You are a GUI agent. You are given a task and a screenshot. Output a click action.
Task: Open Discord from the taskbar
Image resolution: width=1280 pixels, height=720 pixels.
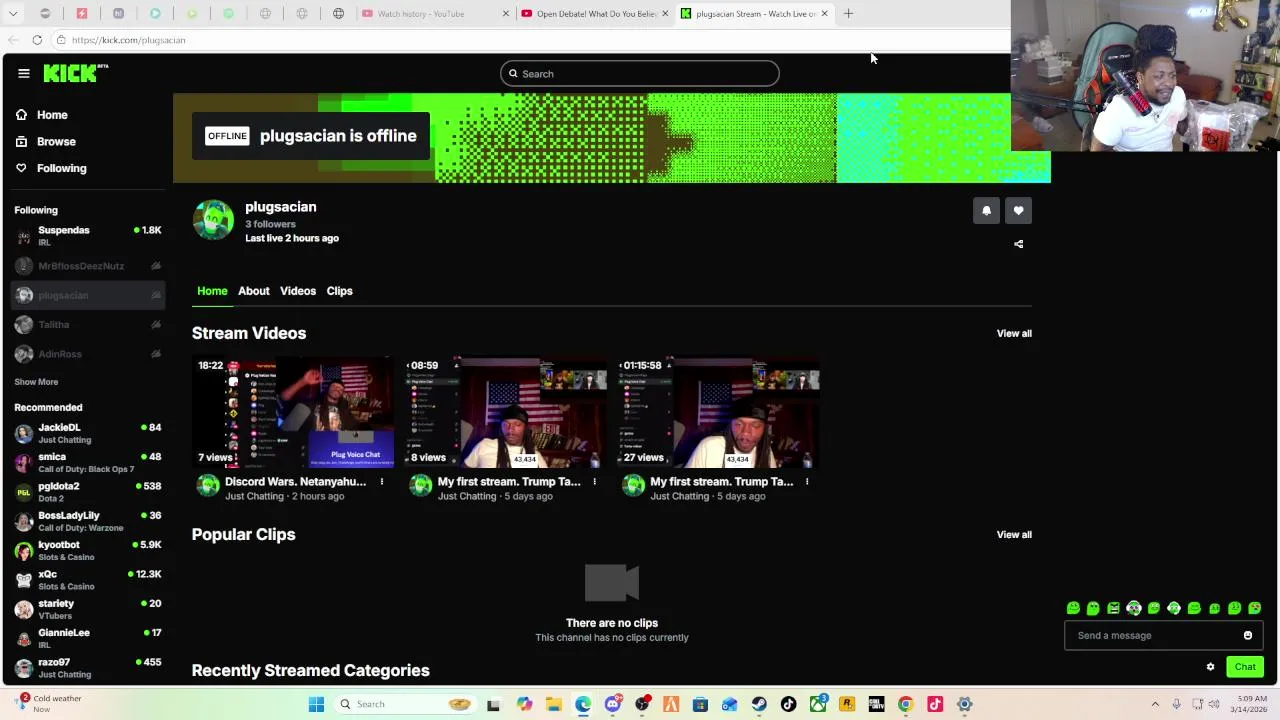pos(612,704)
